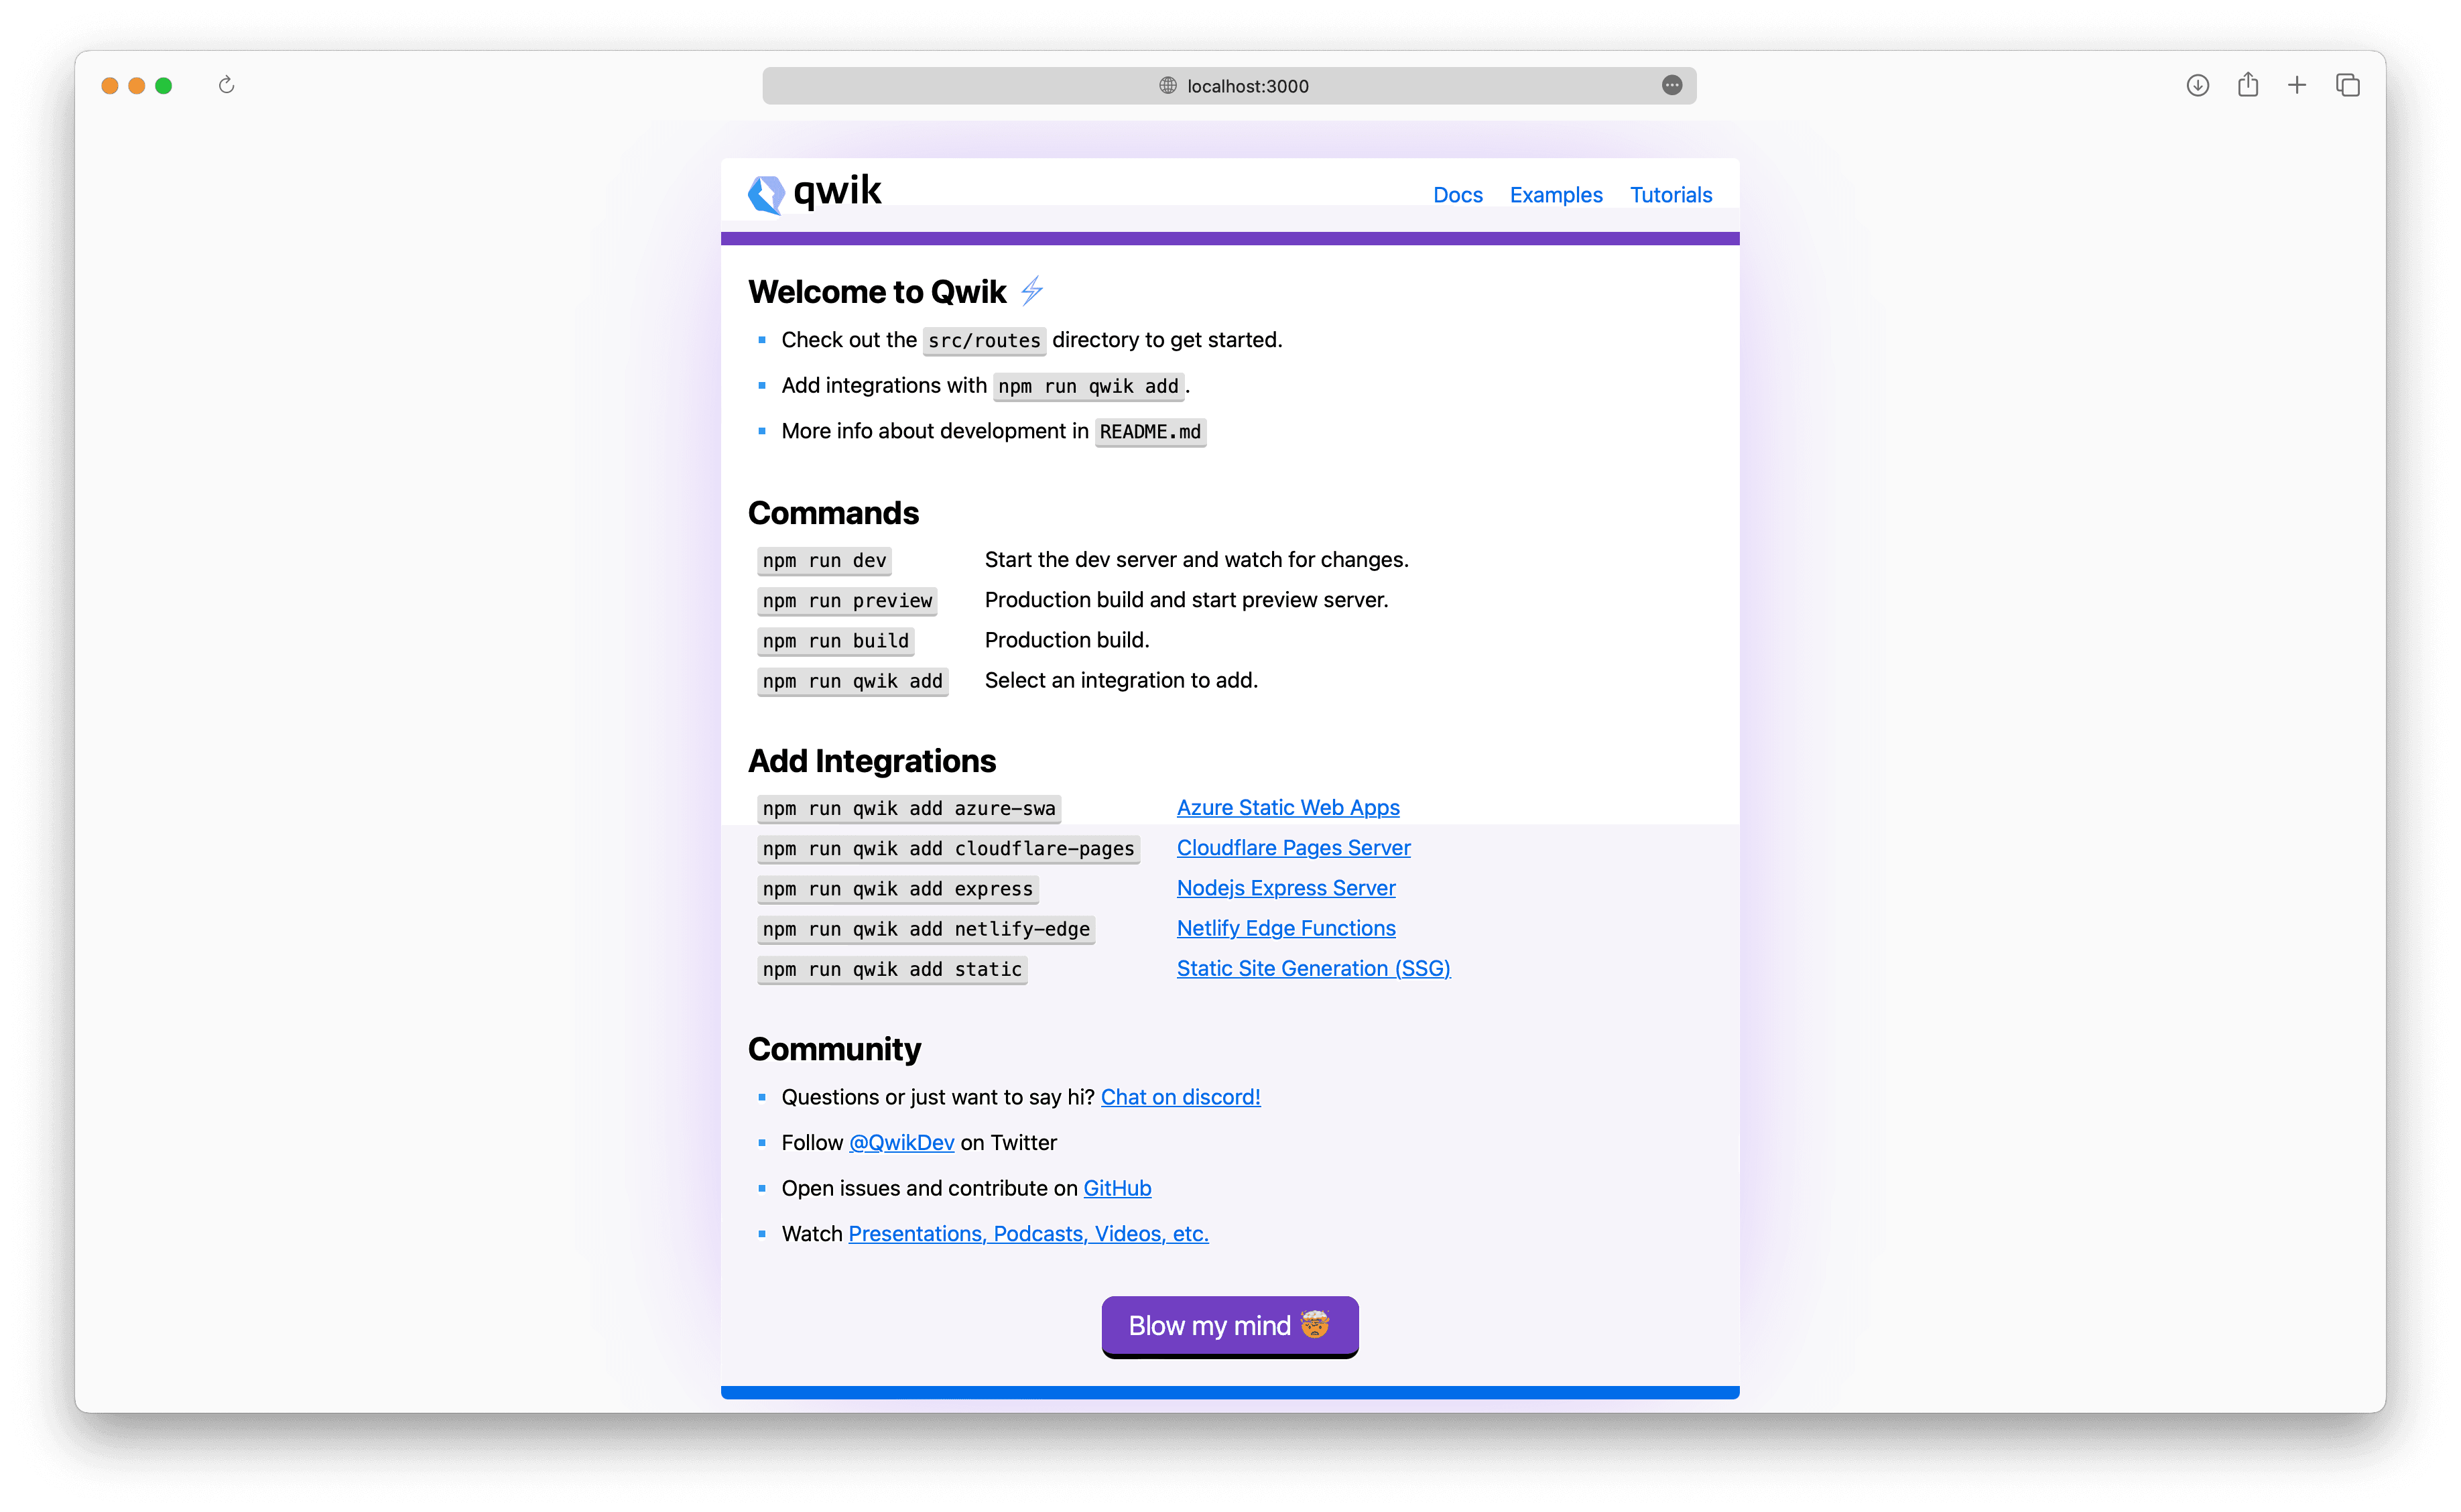Open the Nodejs Express Server link

pos(1285,888)
